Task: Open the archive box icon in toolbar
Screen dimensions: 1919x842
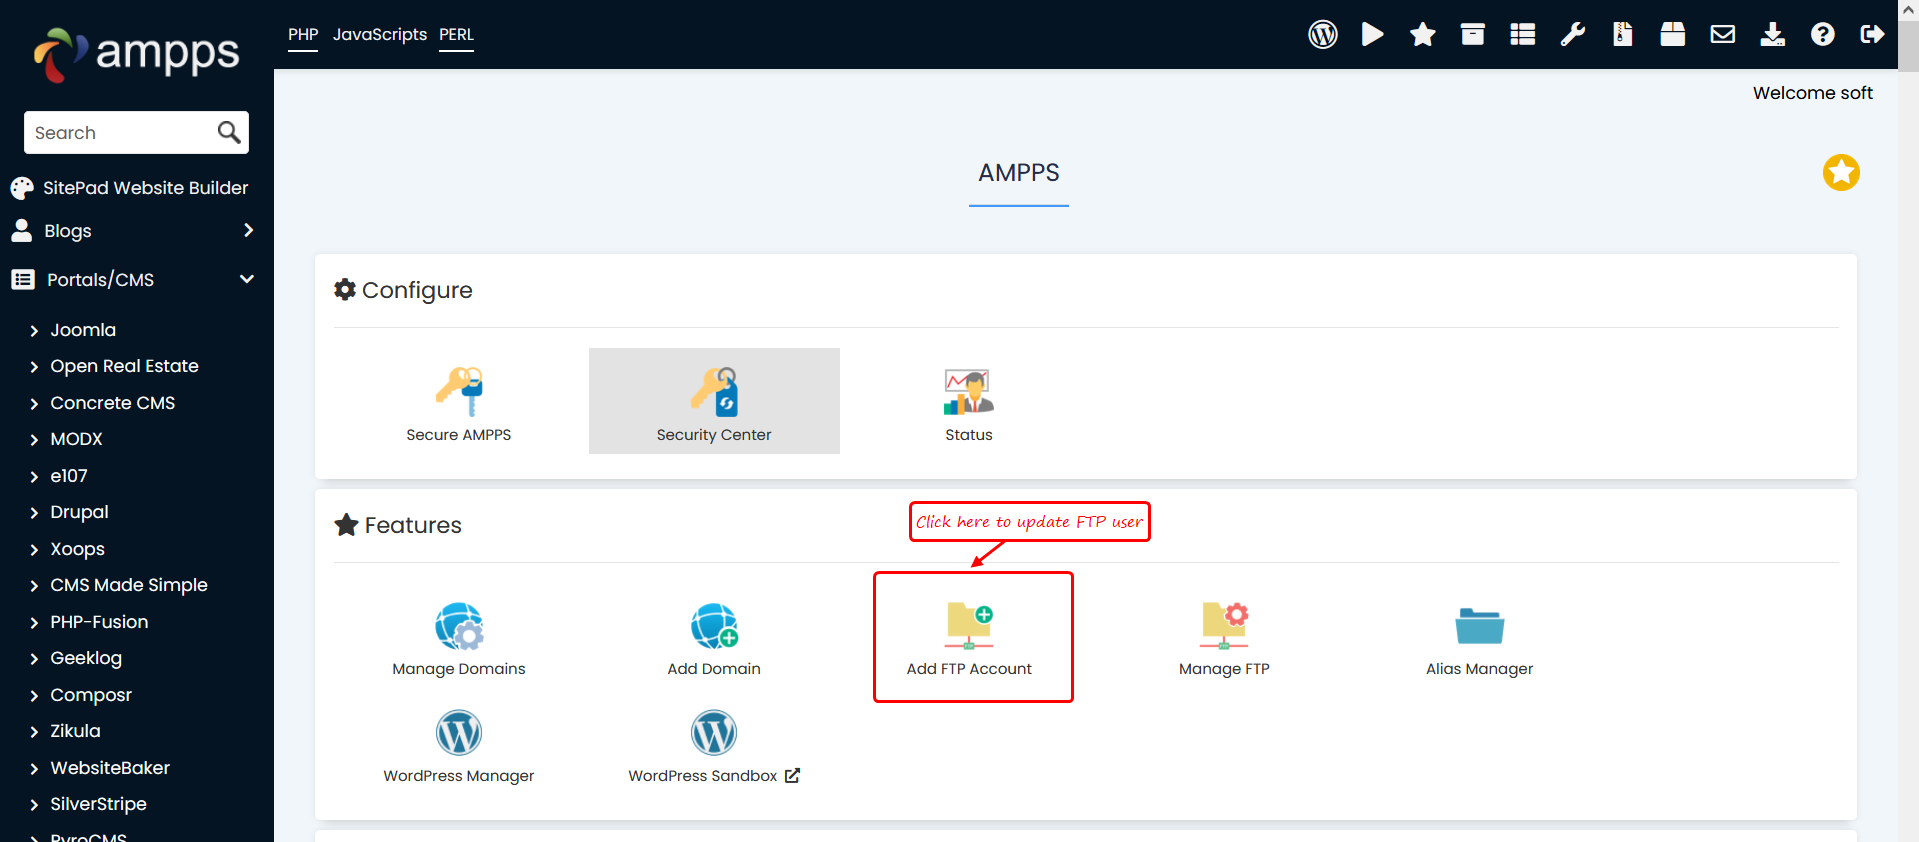Action: click(x=1473, y=35)
